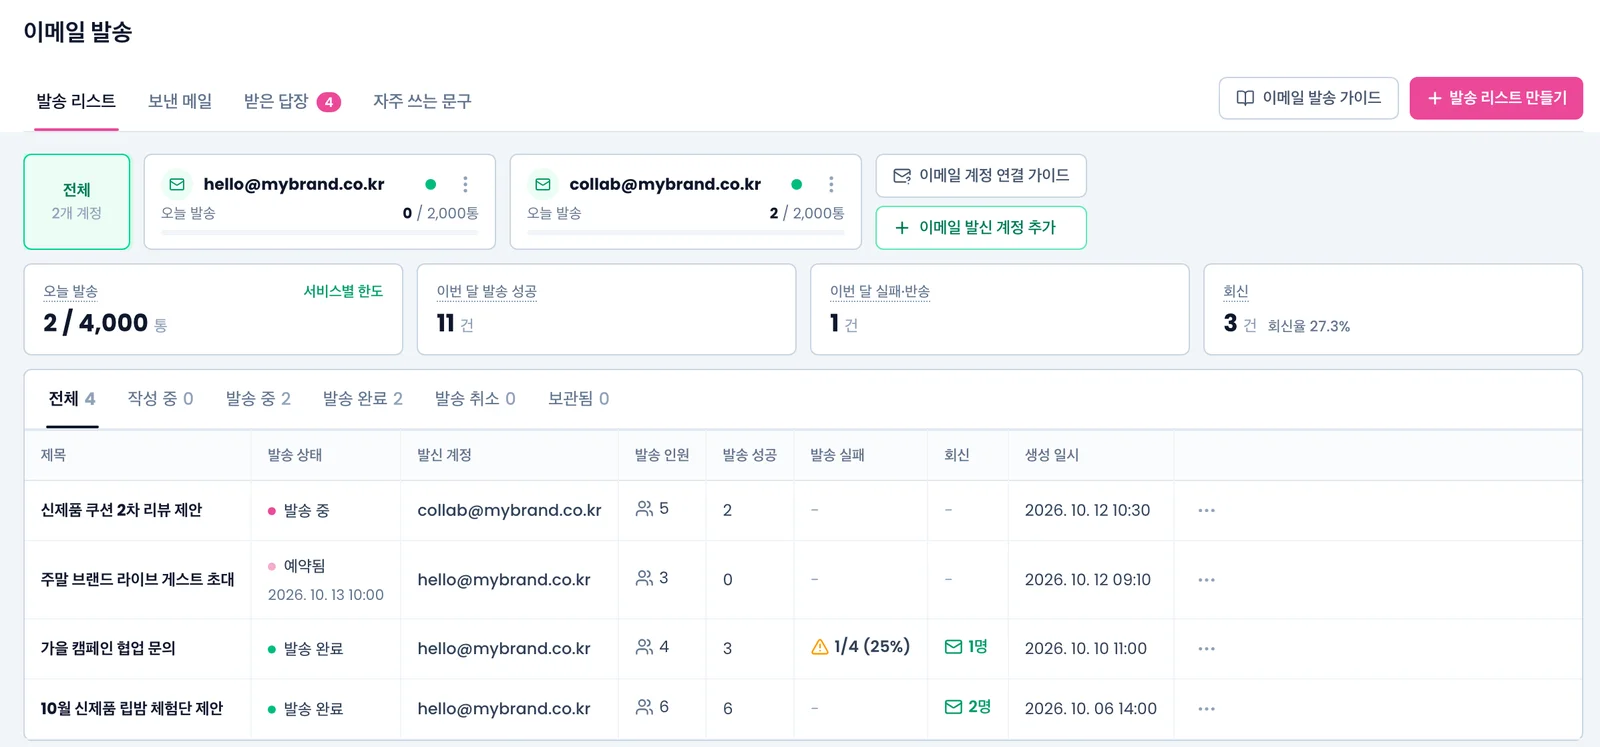Open 이메일 계정 연결 가이드
Image resolution: width=1600 pixels, height=747 pixels.
coord(981,175)
